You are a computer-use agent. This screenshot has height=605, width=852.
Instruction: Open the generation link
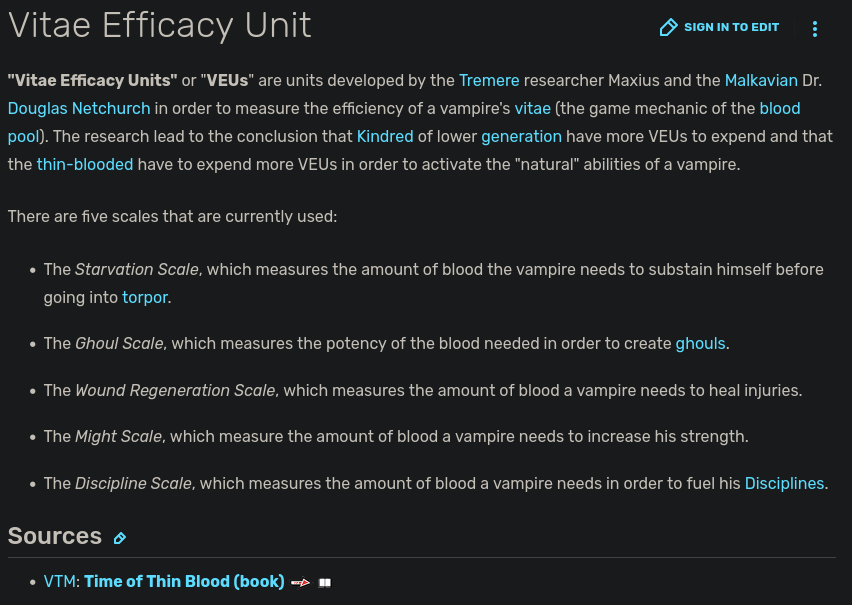521,136
